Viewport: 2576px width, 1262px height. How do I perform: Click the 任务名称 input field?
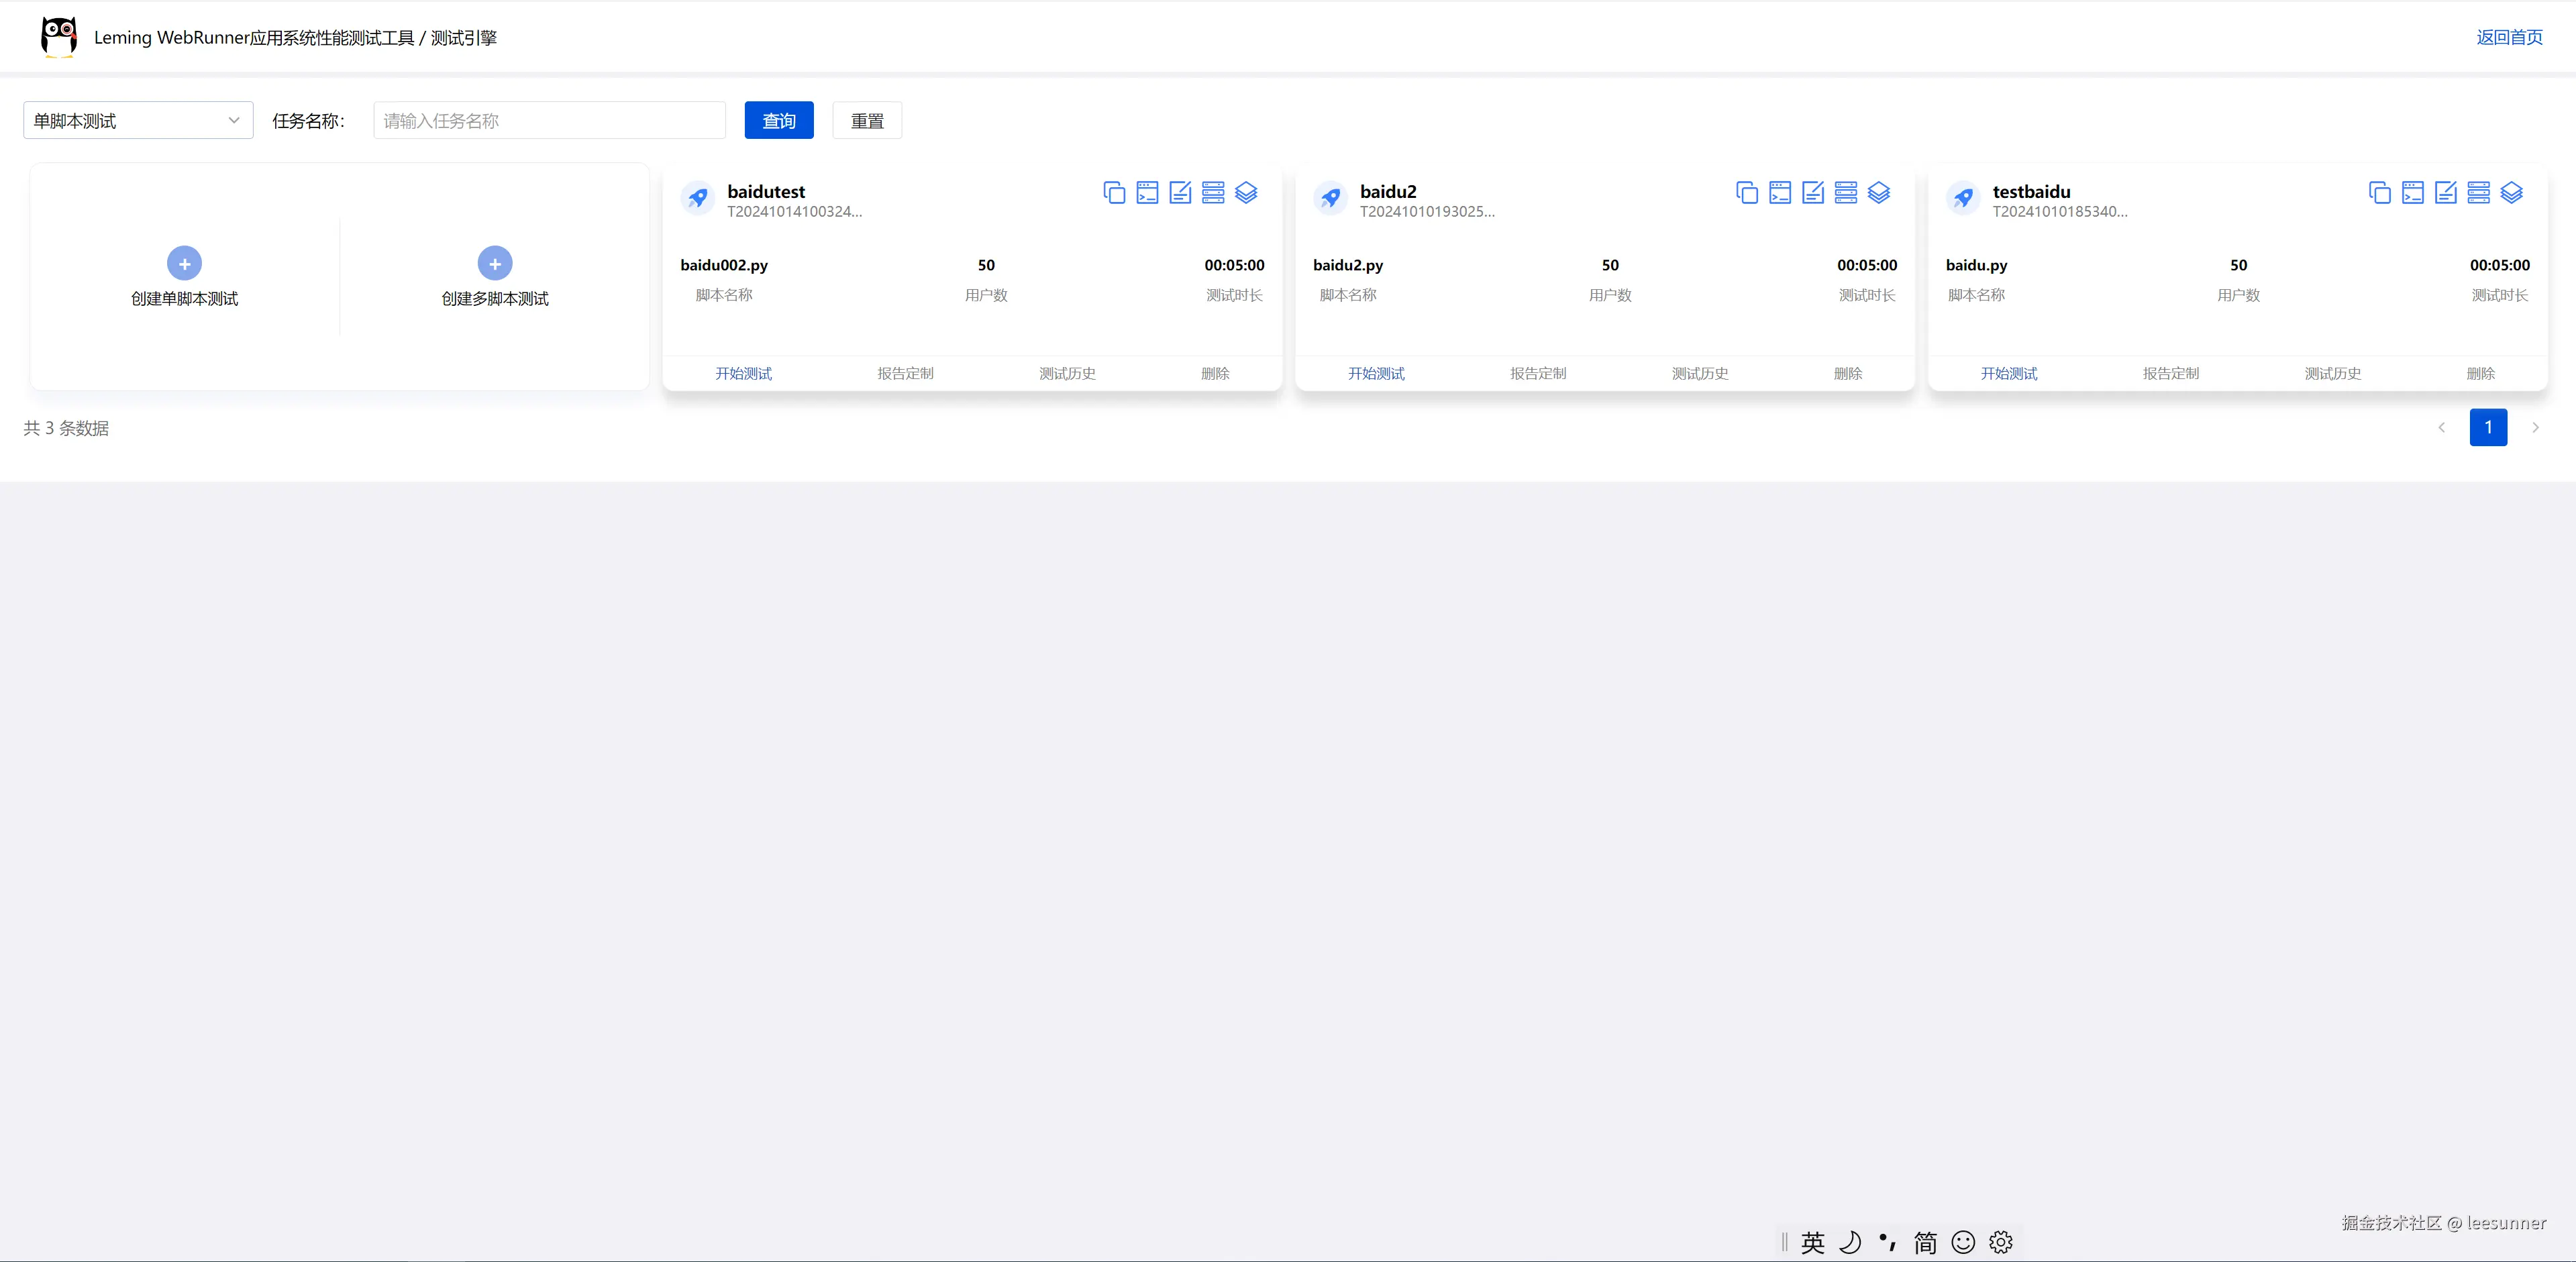(549, 121)
